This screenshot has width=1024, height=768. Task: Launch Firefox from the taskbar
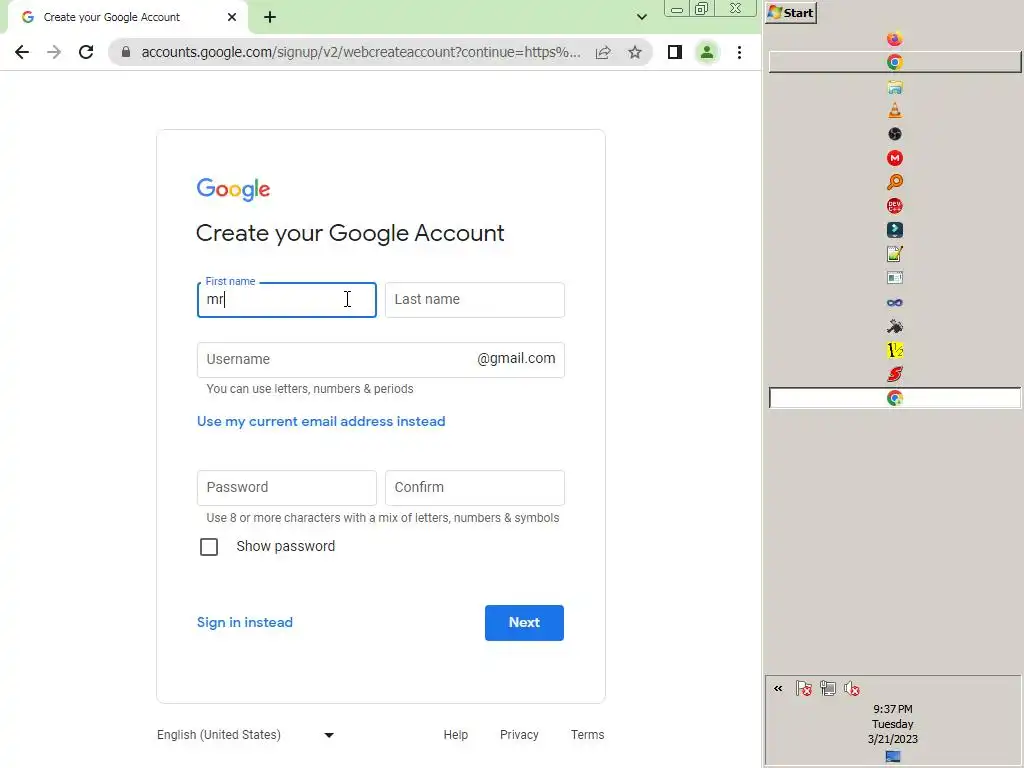pos(895,39)
